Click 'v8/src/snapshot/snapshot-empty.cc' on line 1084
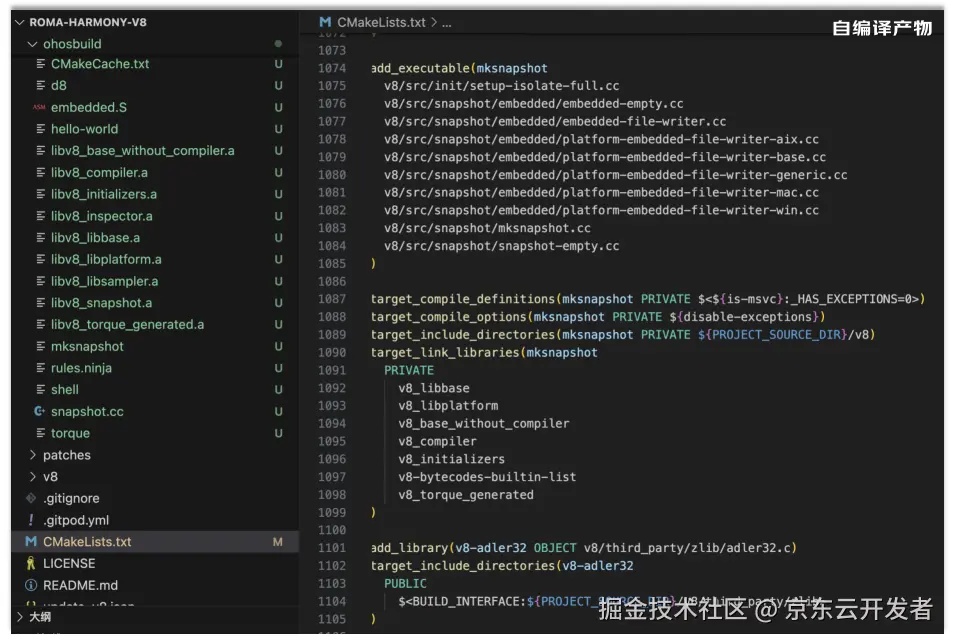This screenshot has height=643, width=954. pyautogui.click(x=501, y=246)
